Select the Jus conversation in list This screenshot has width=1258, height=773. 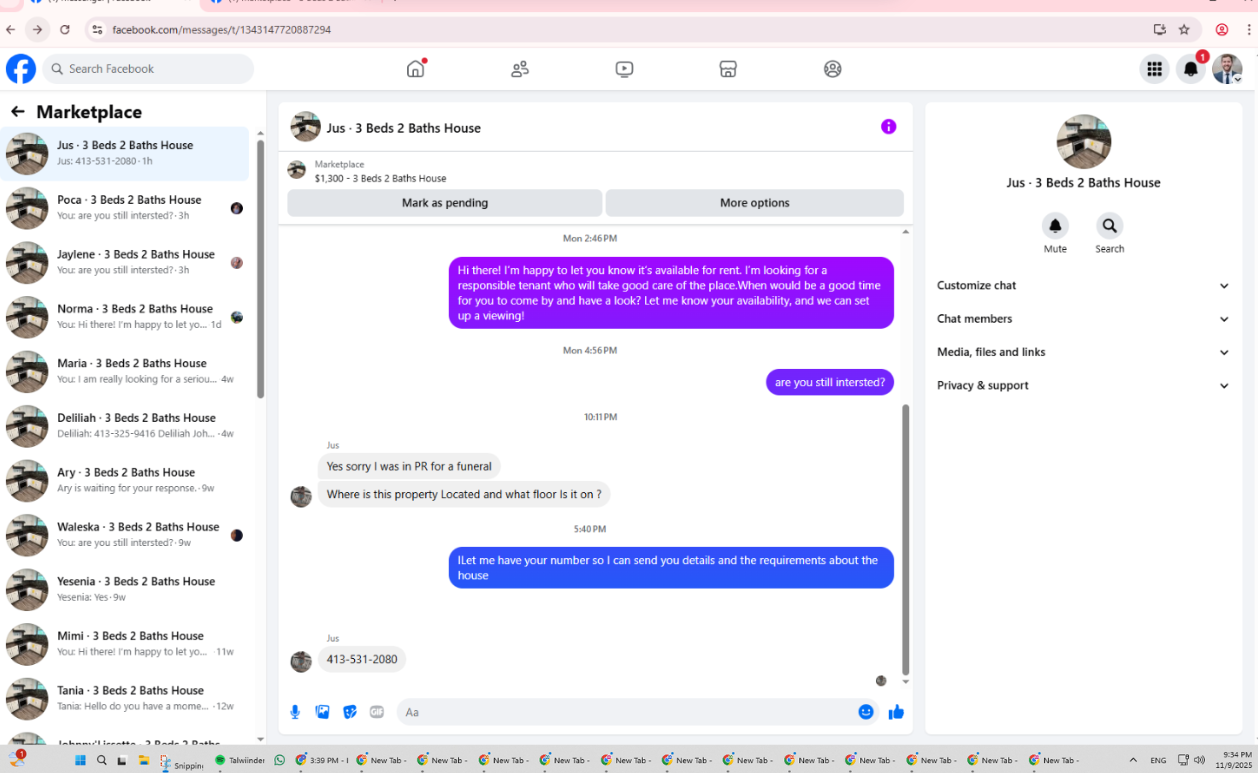point(126,153)
